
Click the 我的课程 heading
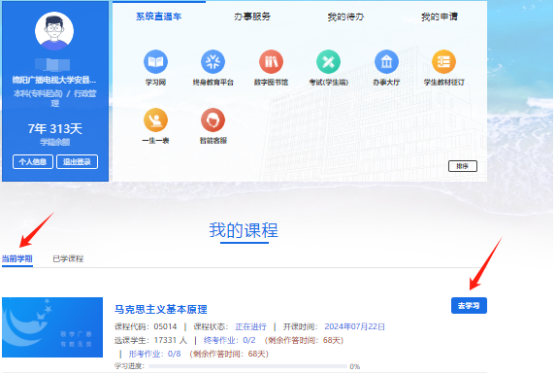click(244, 230)
